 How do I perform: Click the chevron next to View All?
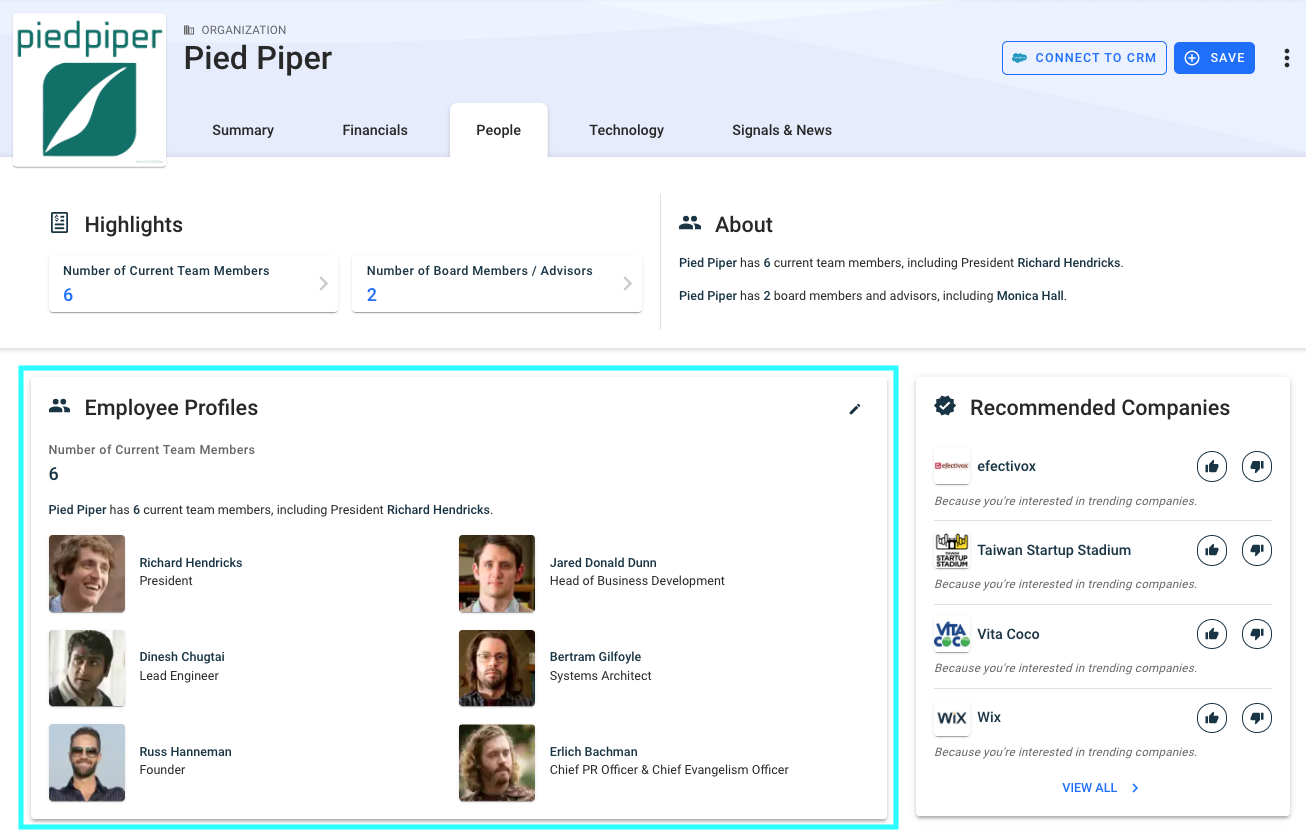coord(1135,788)
